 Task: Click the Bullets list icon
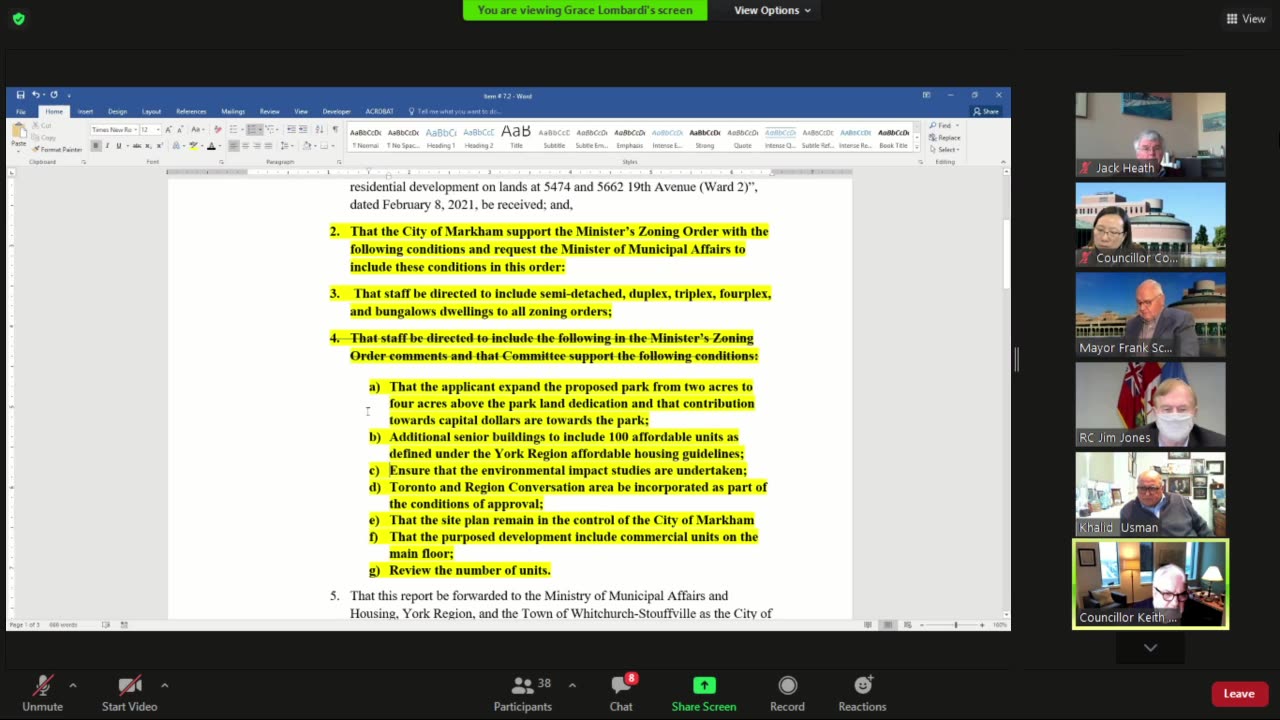[233, 130]
